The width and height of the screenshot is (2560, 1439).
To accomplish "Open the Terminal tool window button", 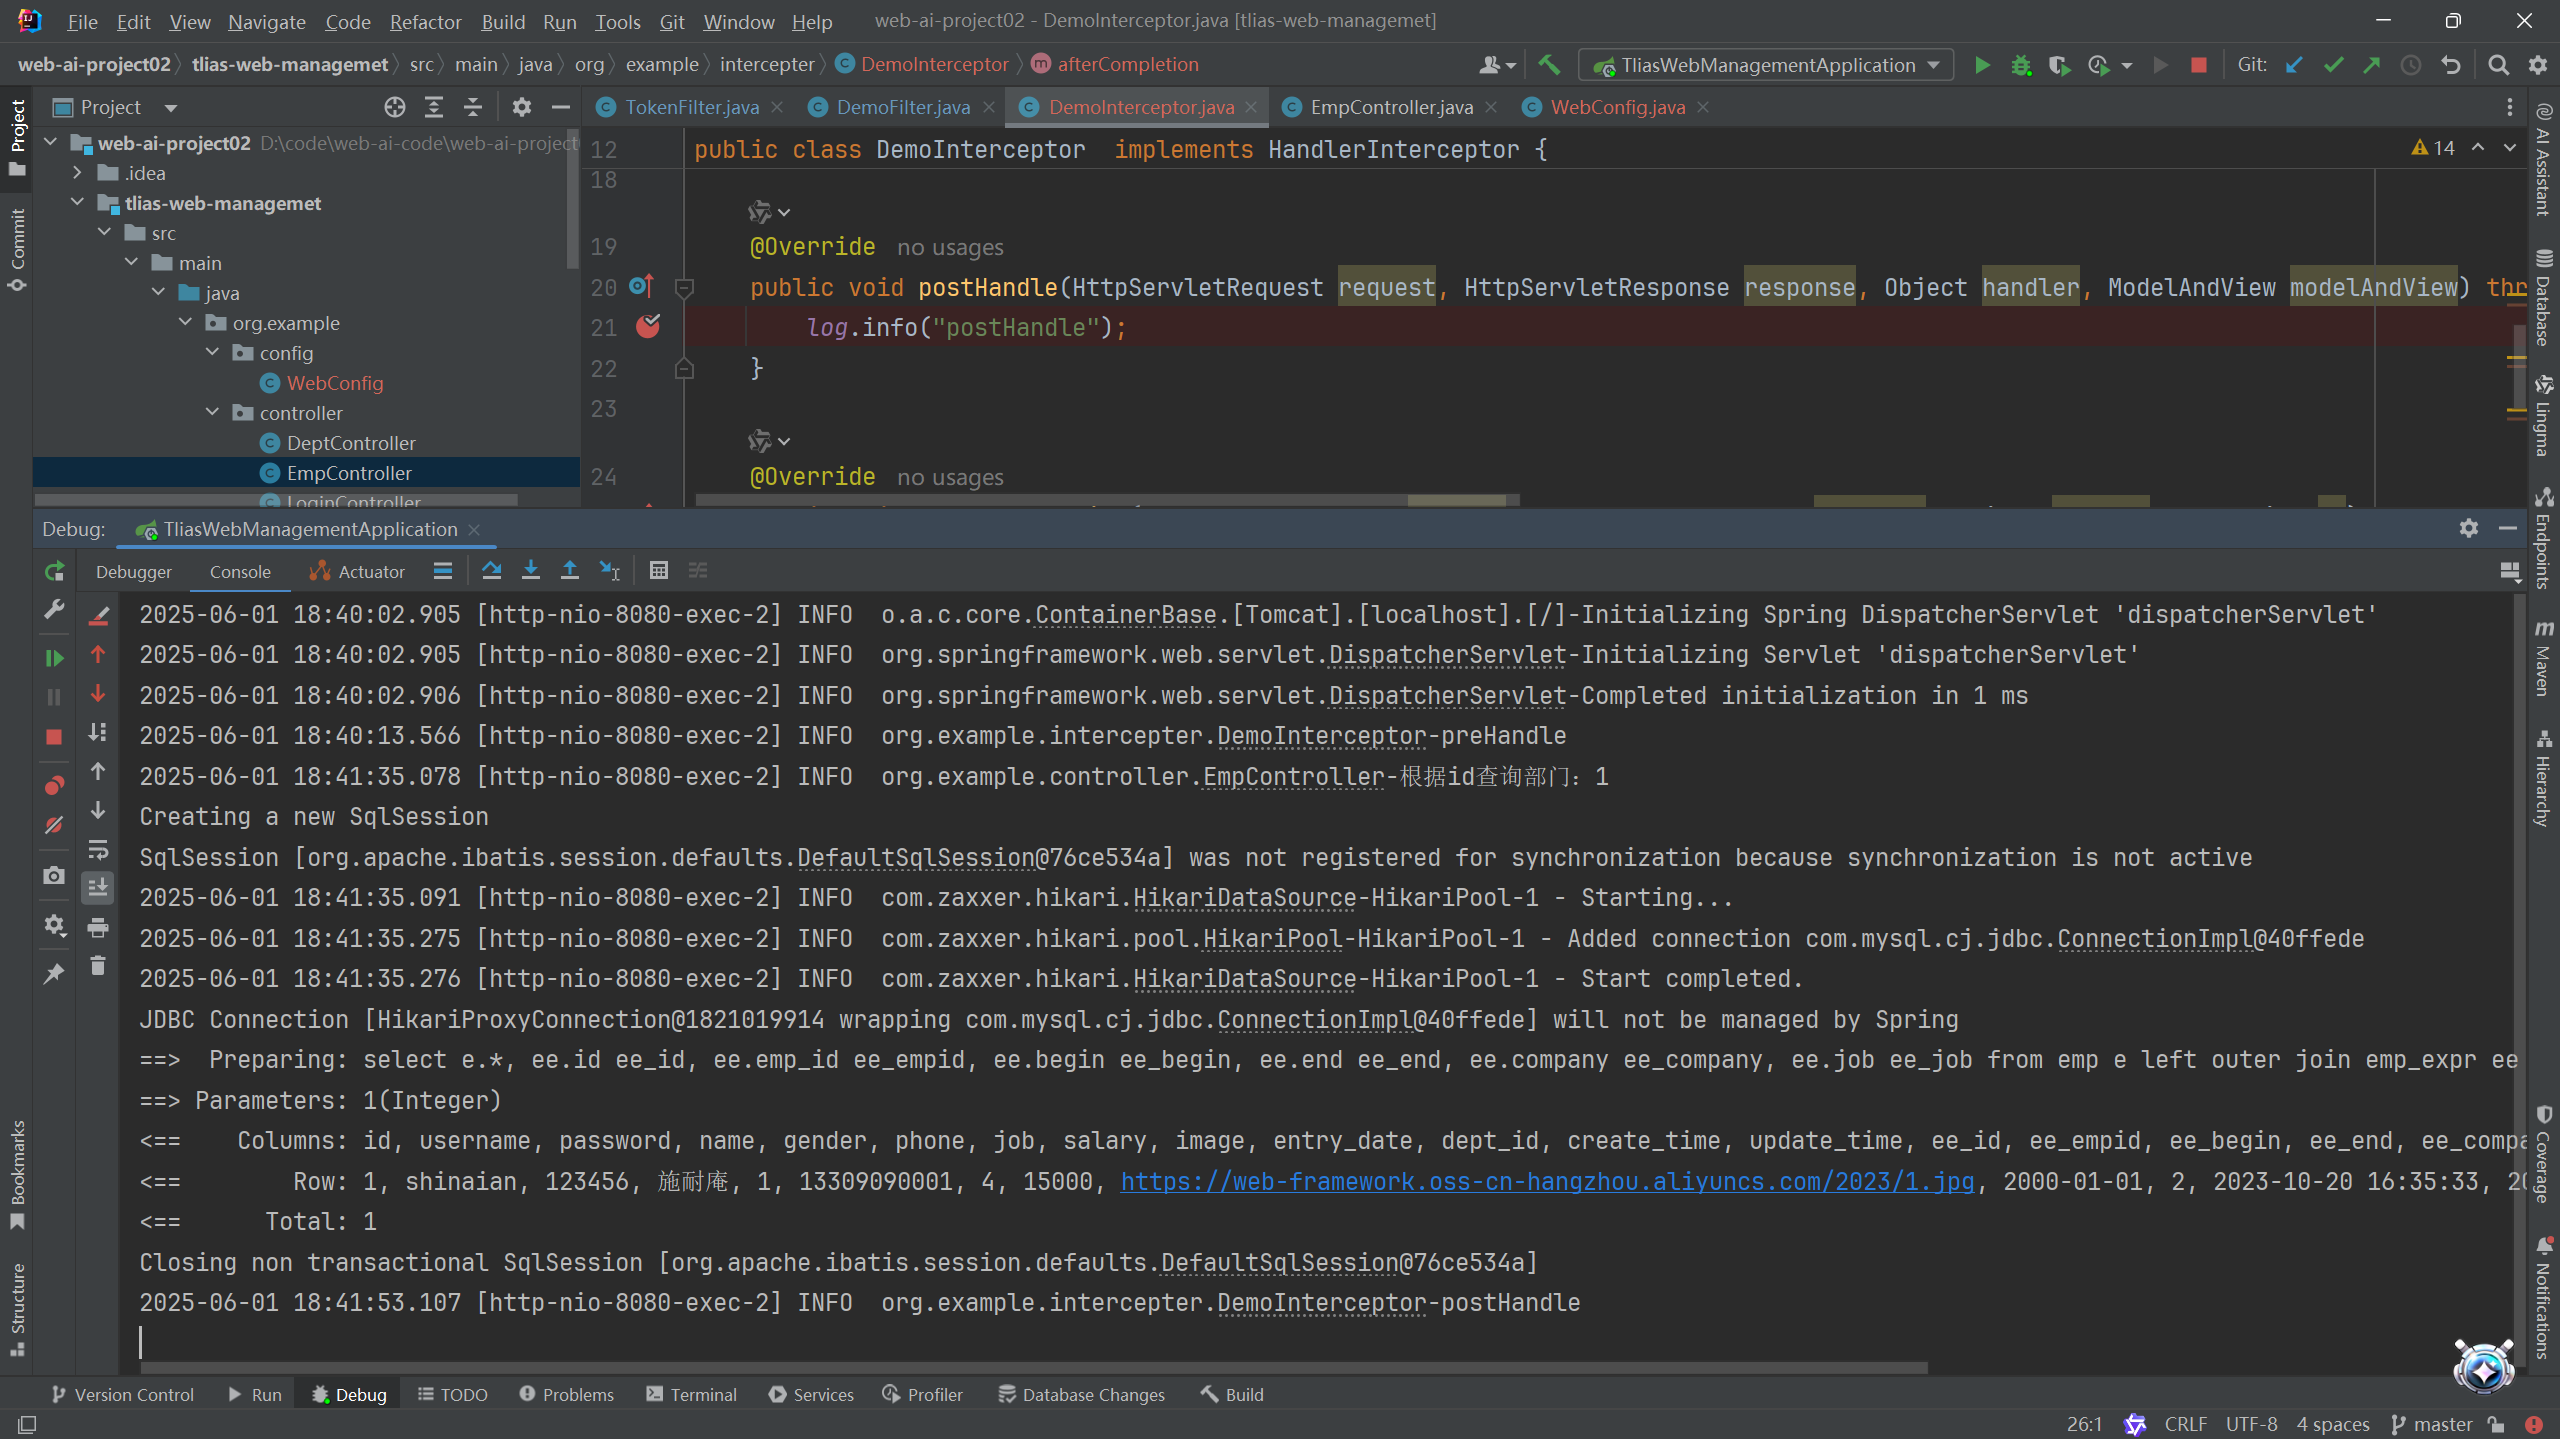I will point(692,1394).
